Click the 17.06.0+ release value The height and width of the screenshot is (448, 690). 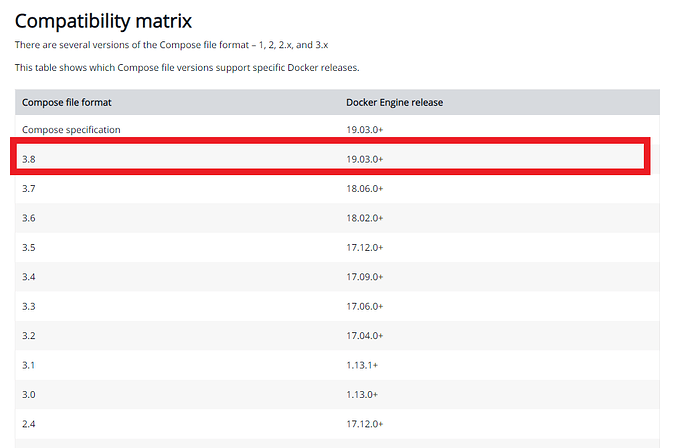point(365,306)
